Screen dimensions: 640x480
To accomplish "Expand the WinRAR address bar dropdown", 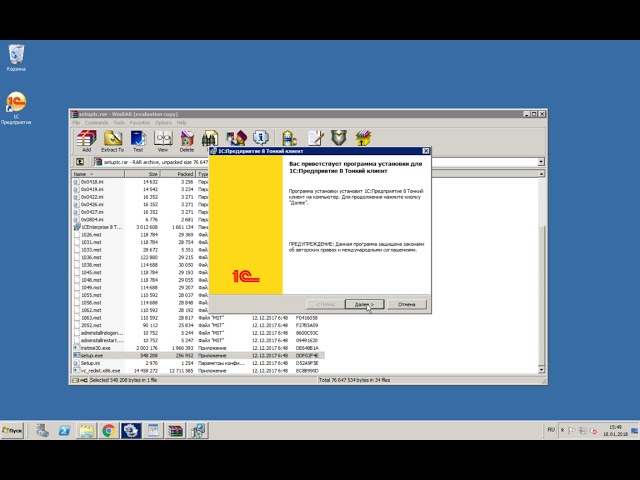I will click(541, 162).
